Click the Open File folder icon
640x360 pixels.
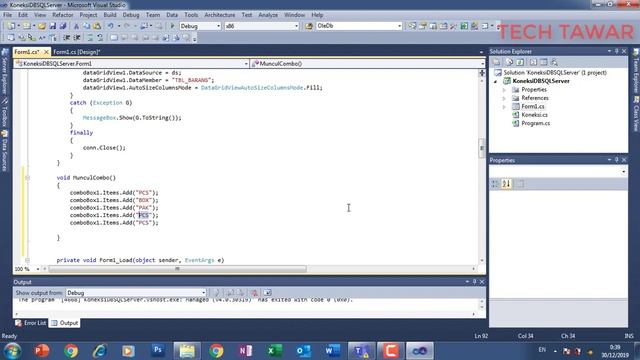tap(42, 26)
